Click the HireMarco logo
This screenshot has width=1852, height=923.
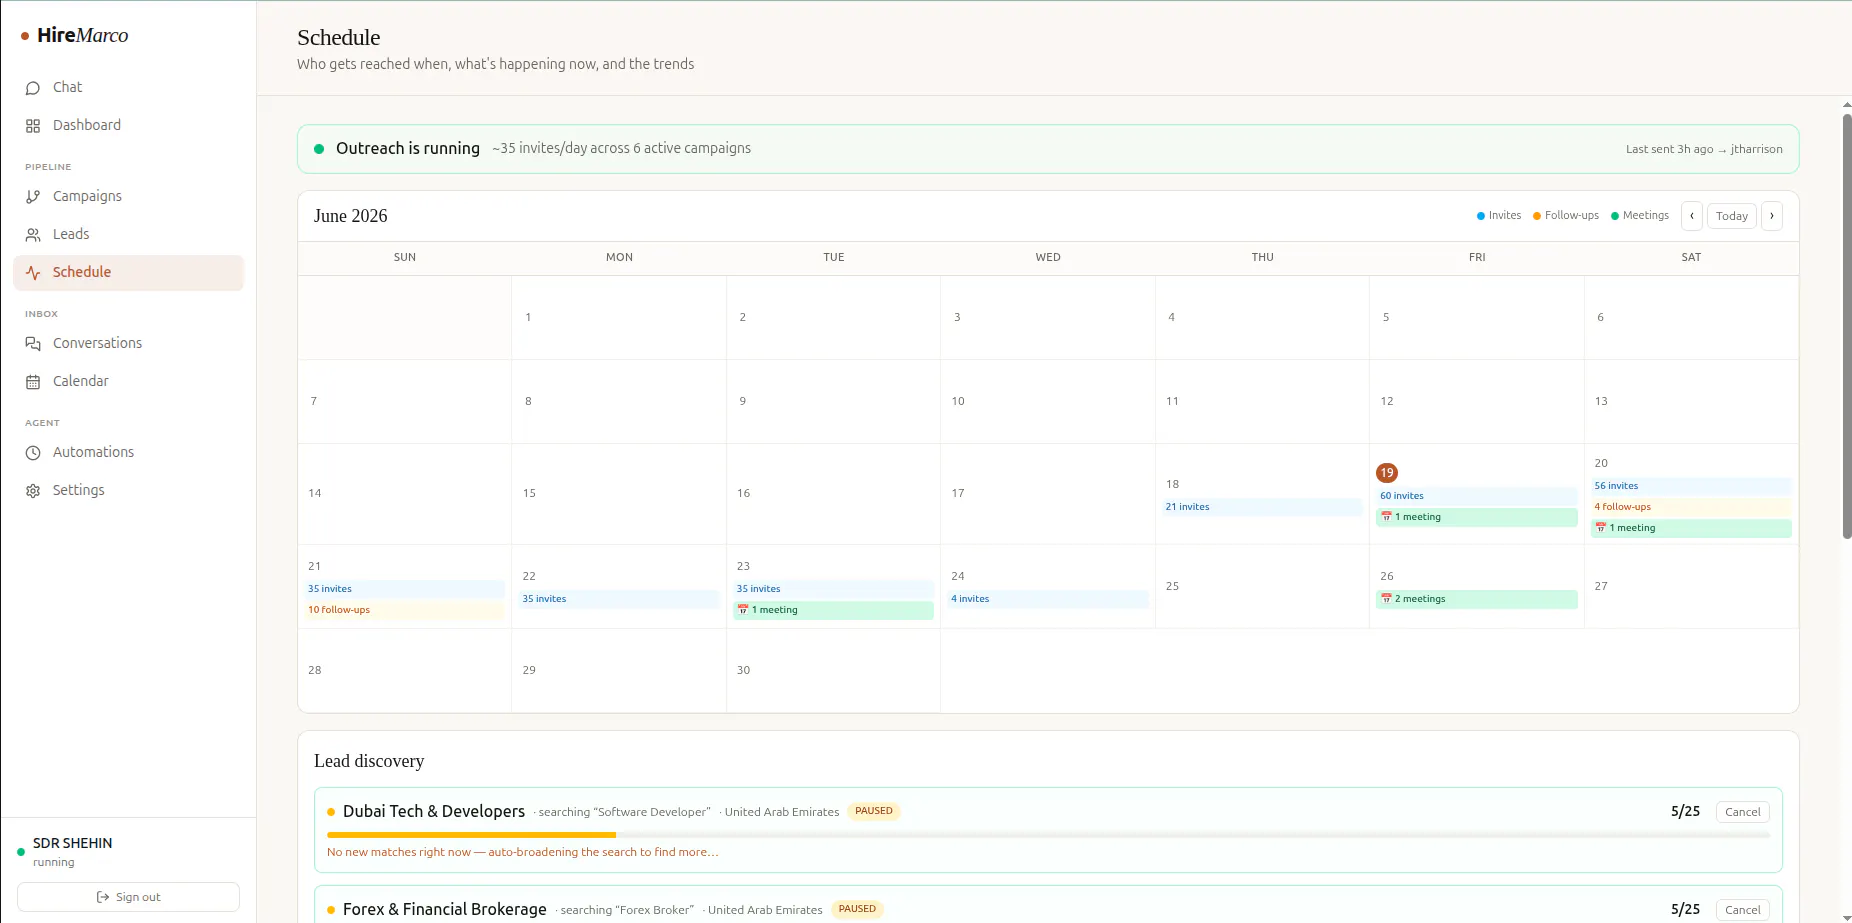tap(75, 35)
